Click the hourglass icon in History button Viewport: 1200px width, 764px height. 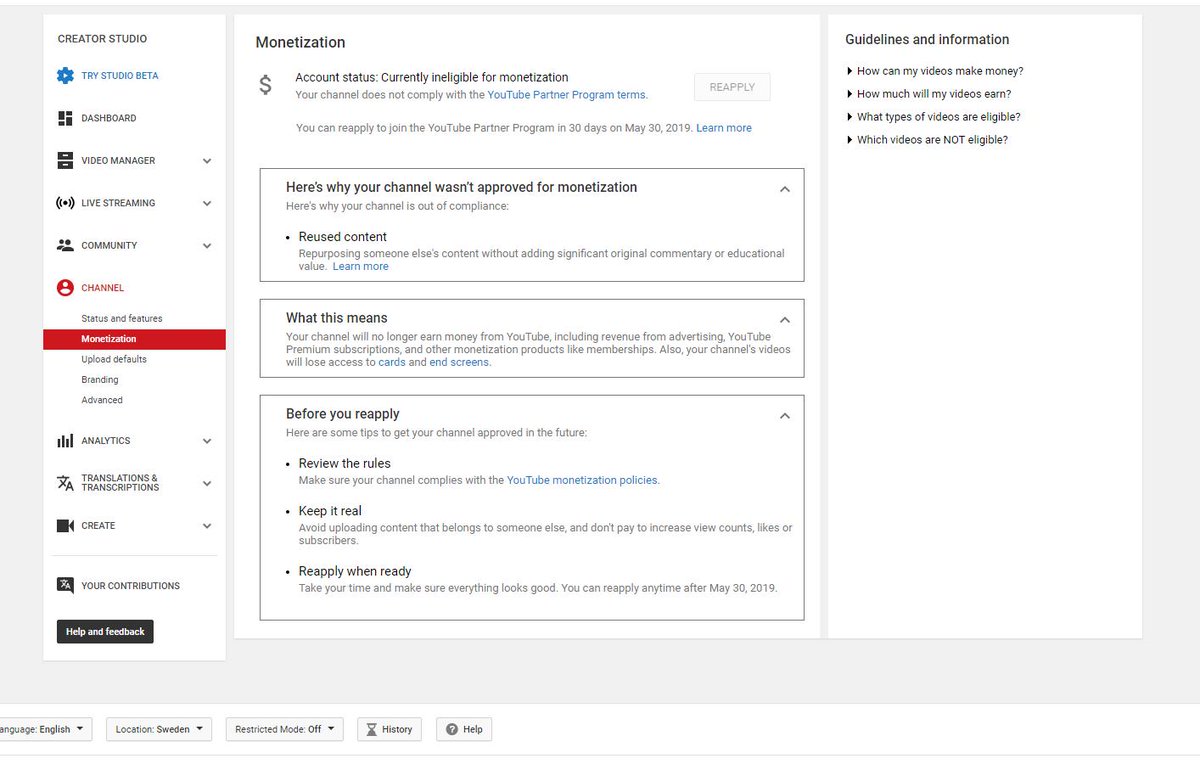(x=371, y=729)
